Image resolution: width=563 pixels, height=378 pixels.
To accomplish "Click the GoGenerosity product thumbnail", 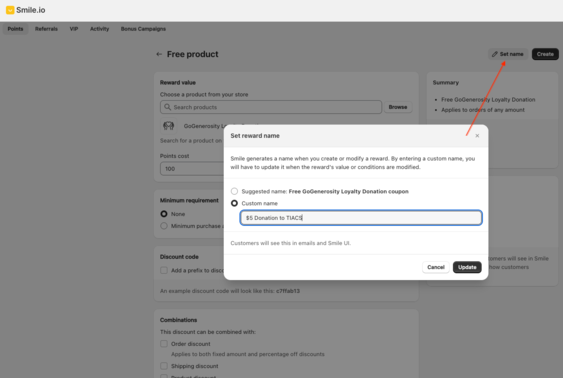I will [168, 126].
